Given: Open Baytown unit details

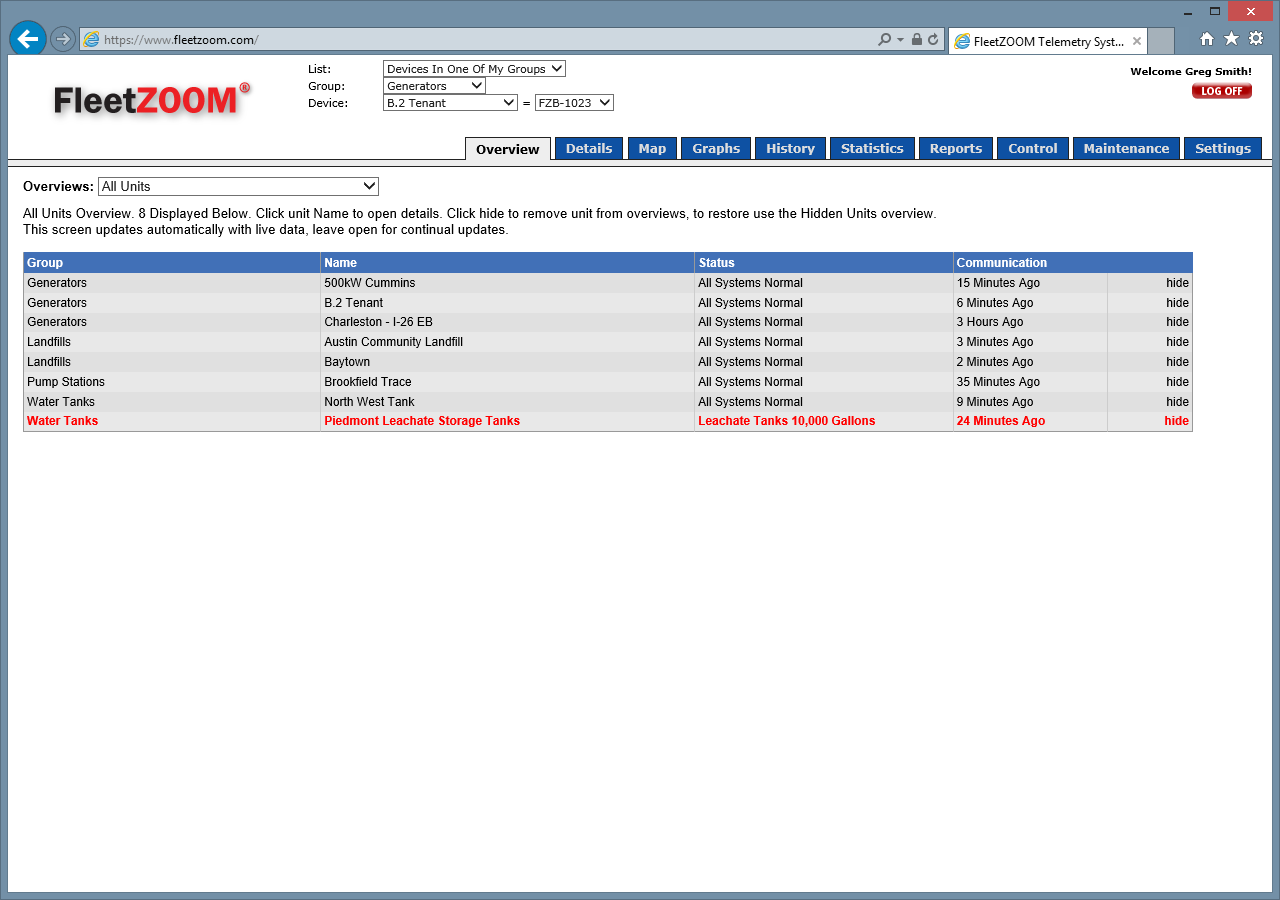Looking at the screenshot, I should (x=347, y=362).
